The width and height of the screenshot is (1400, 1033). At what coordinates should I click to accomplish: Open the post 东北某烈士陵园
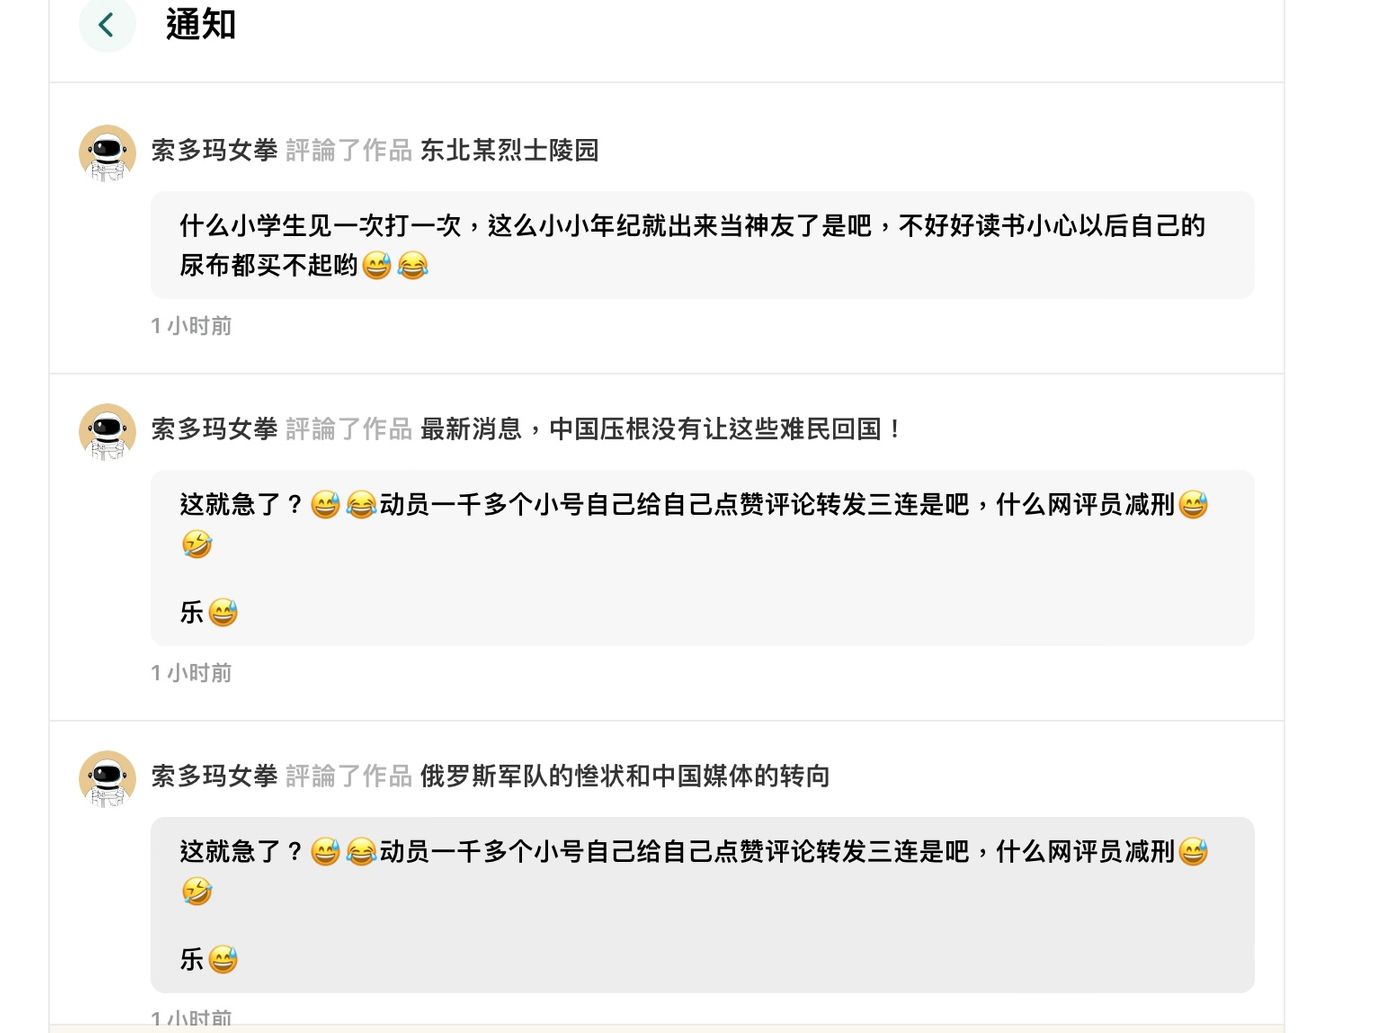[509, 150]
